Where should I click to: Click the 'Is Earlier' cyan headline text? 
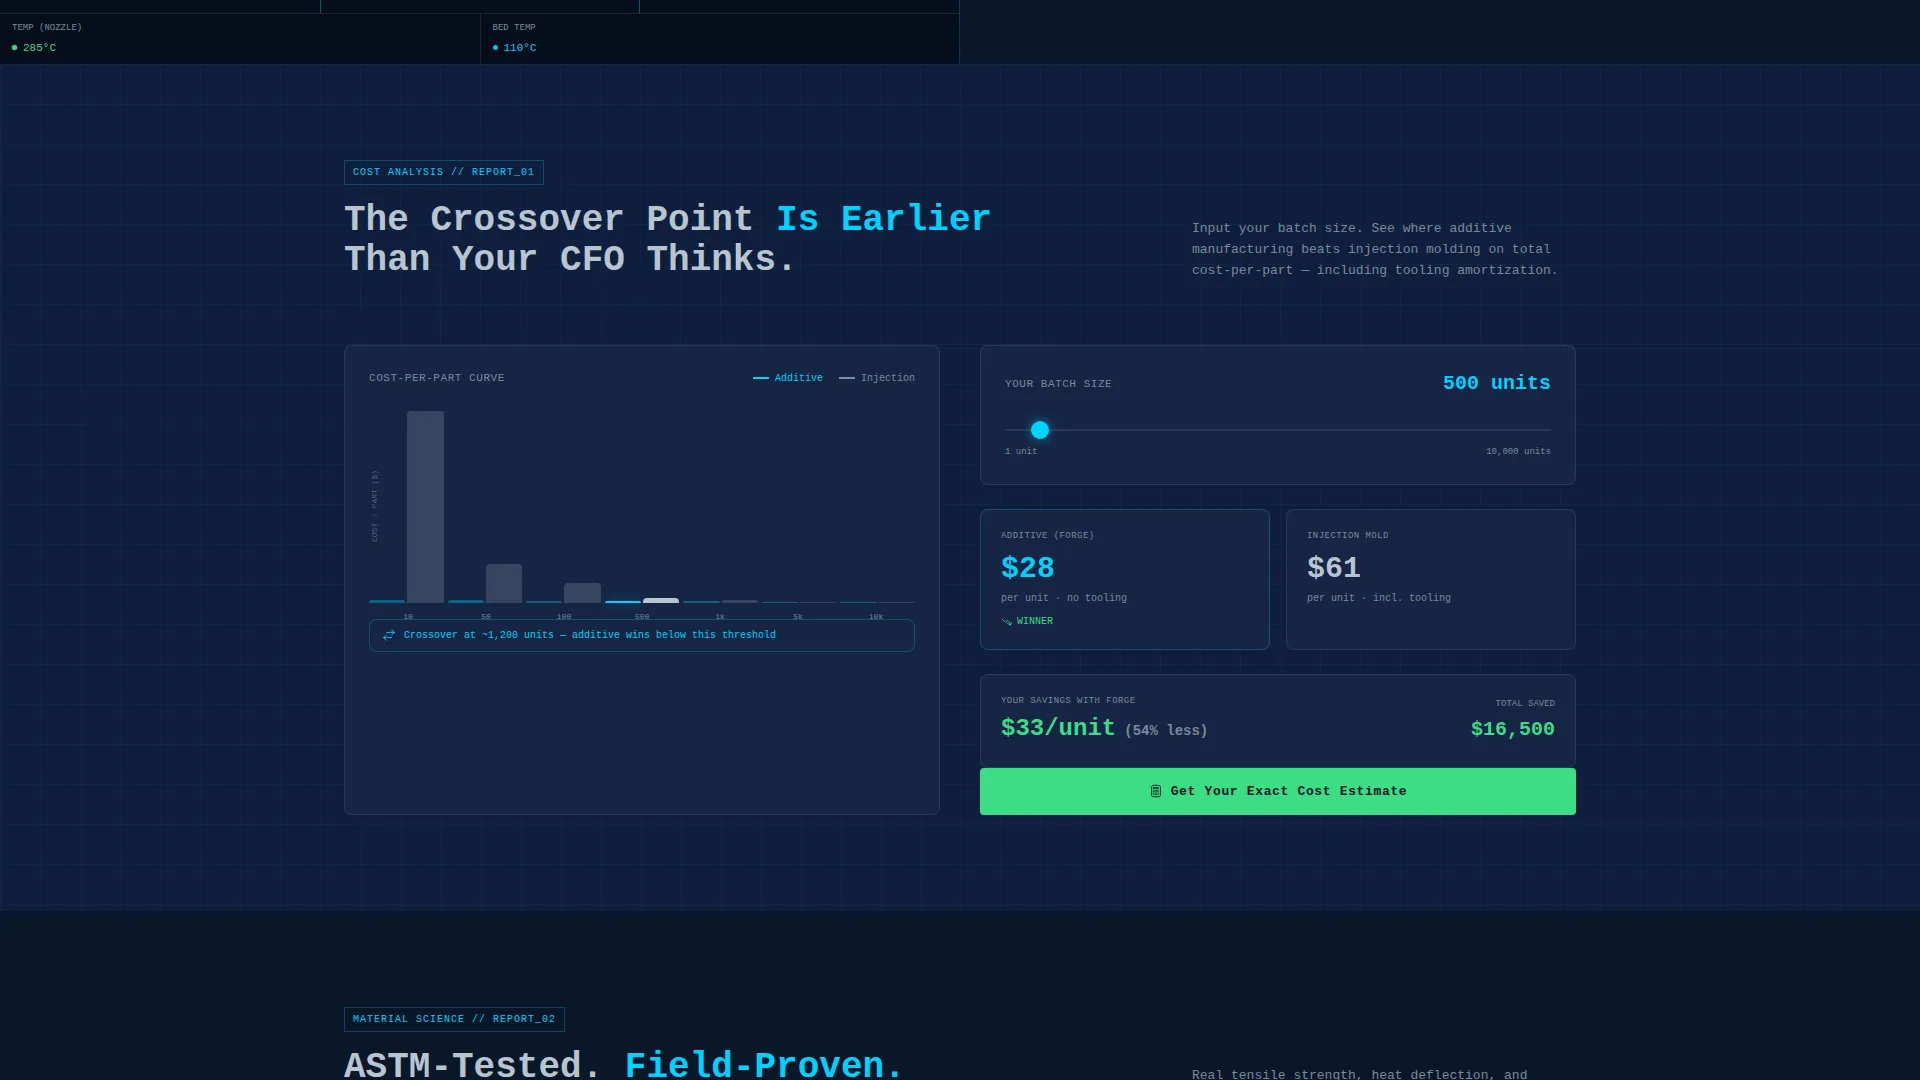coord(884,218)
